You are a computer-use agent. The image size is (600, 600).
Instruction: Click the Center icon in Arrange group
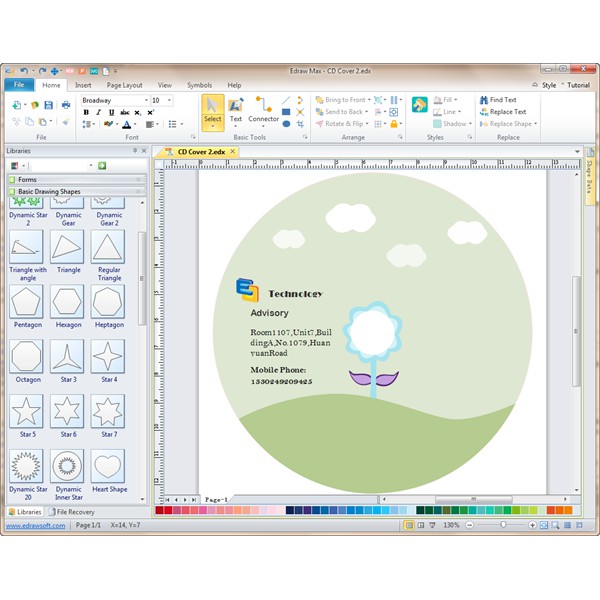click(393, 112)
